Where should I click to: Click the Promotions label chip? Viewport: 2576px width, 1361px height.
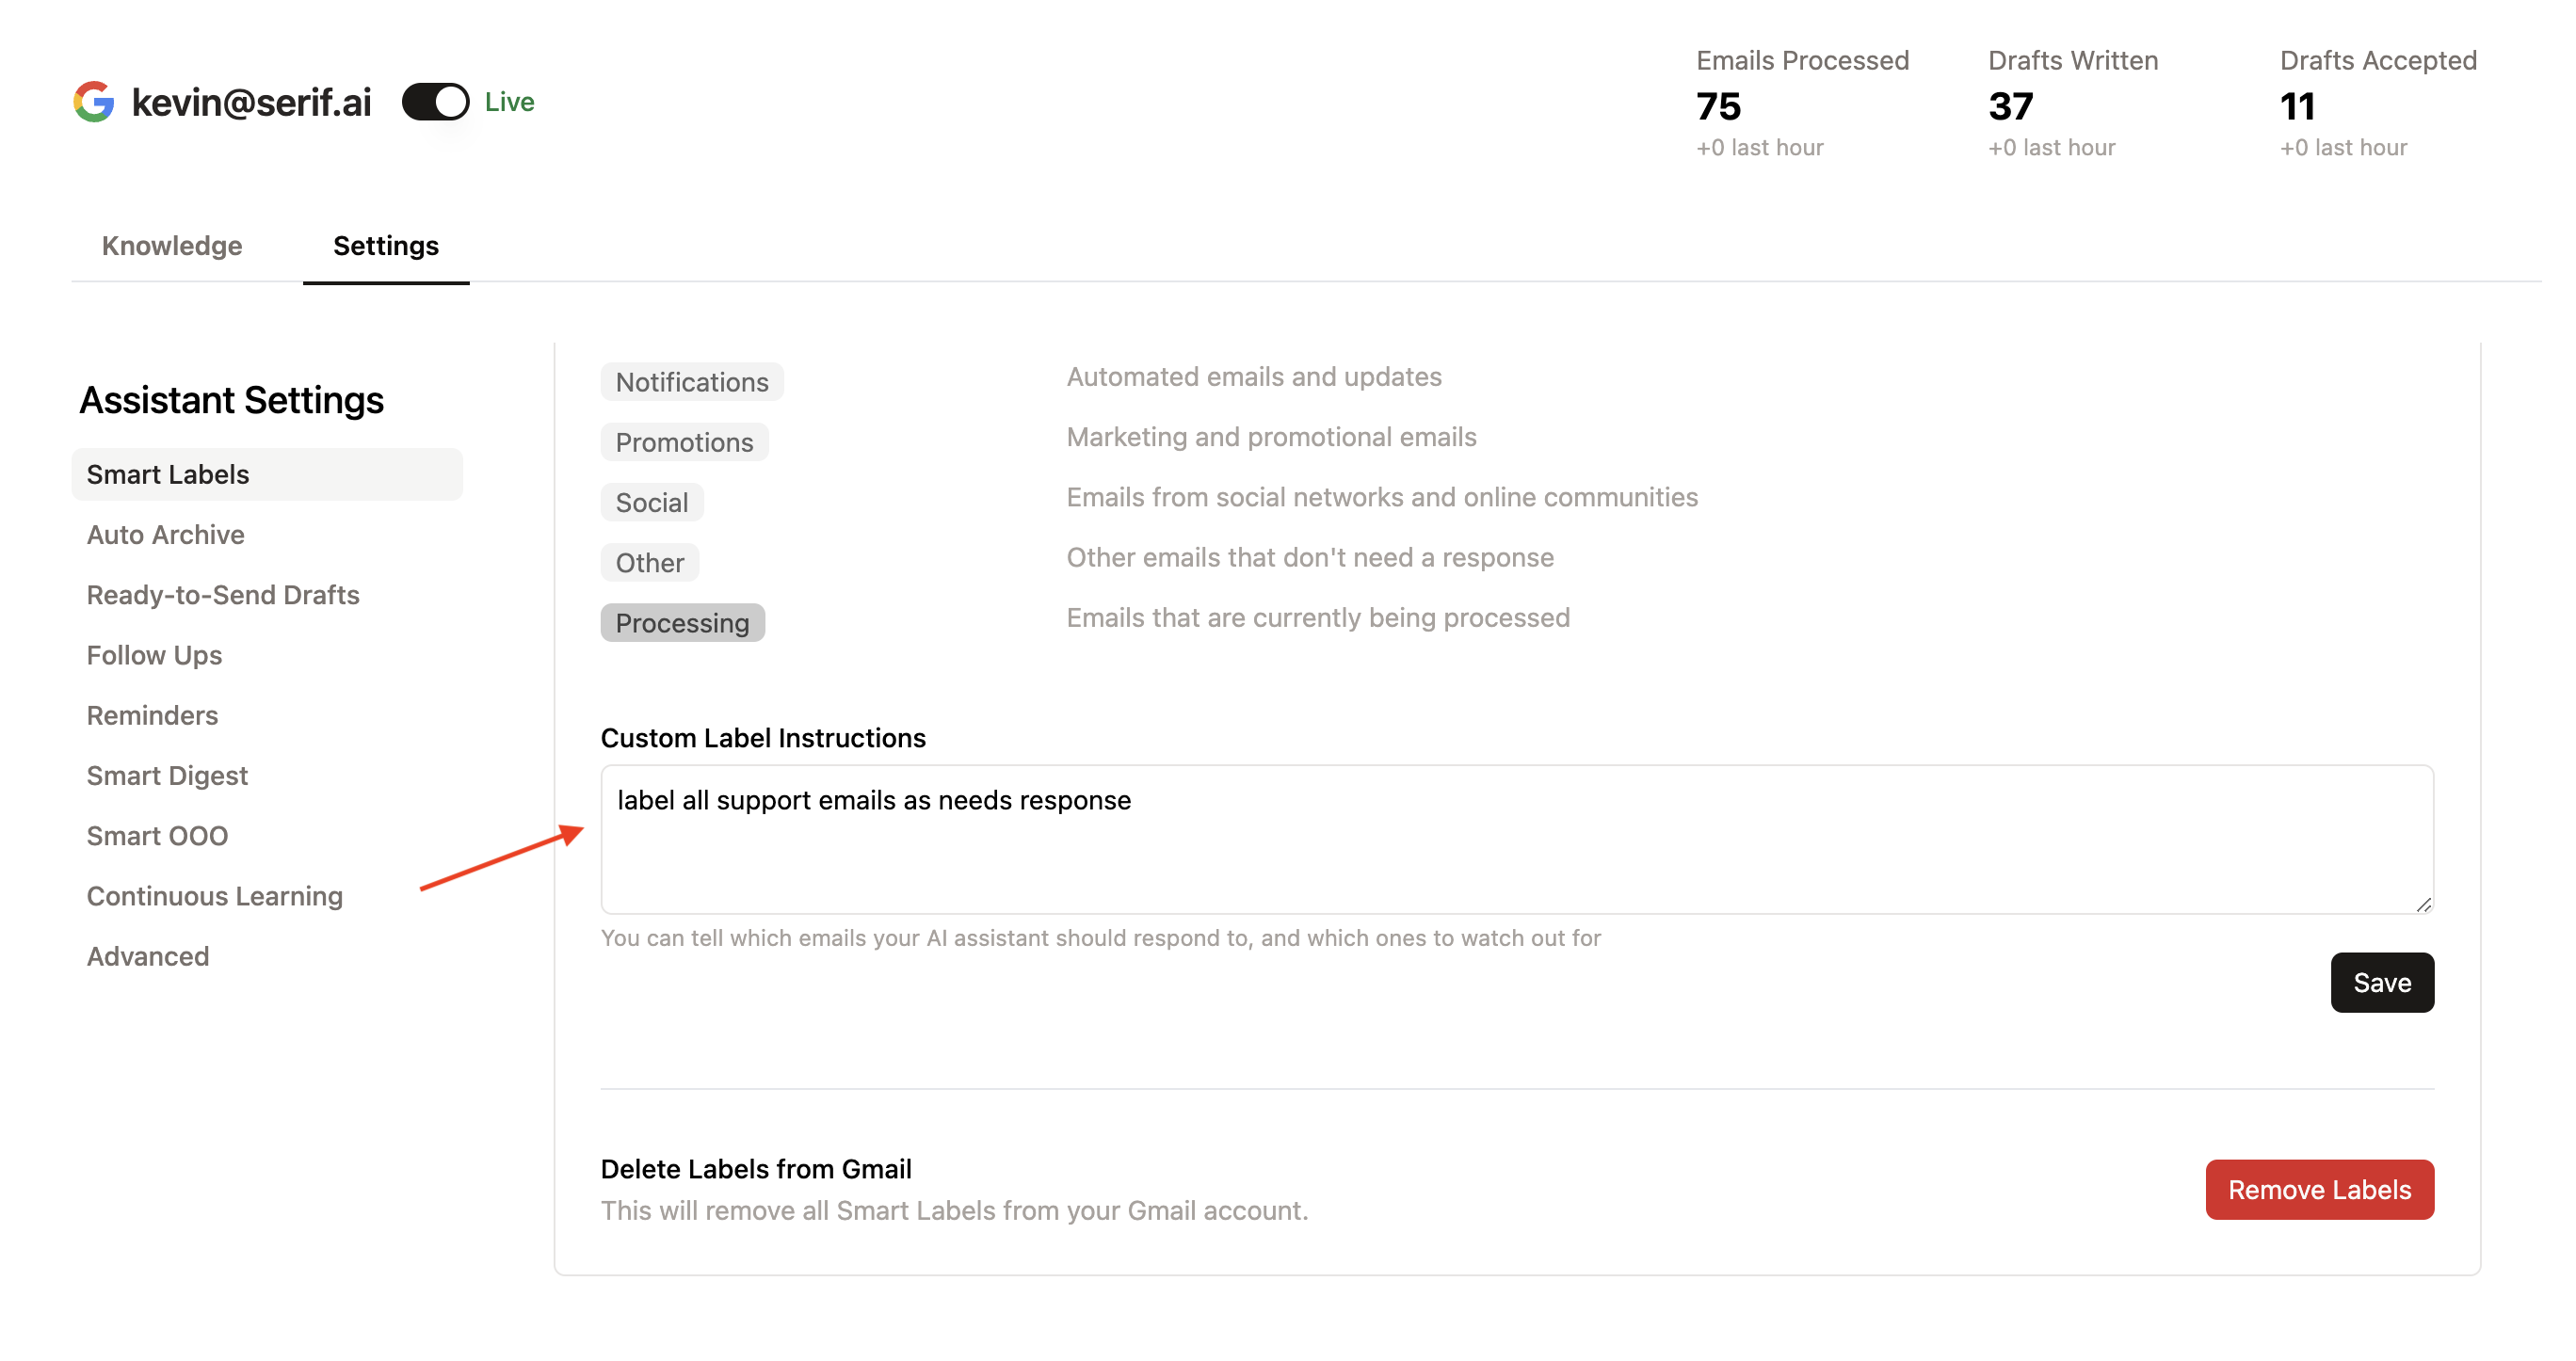[x=685, y=442]
